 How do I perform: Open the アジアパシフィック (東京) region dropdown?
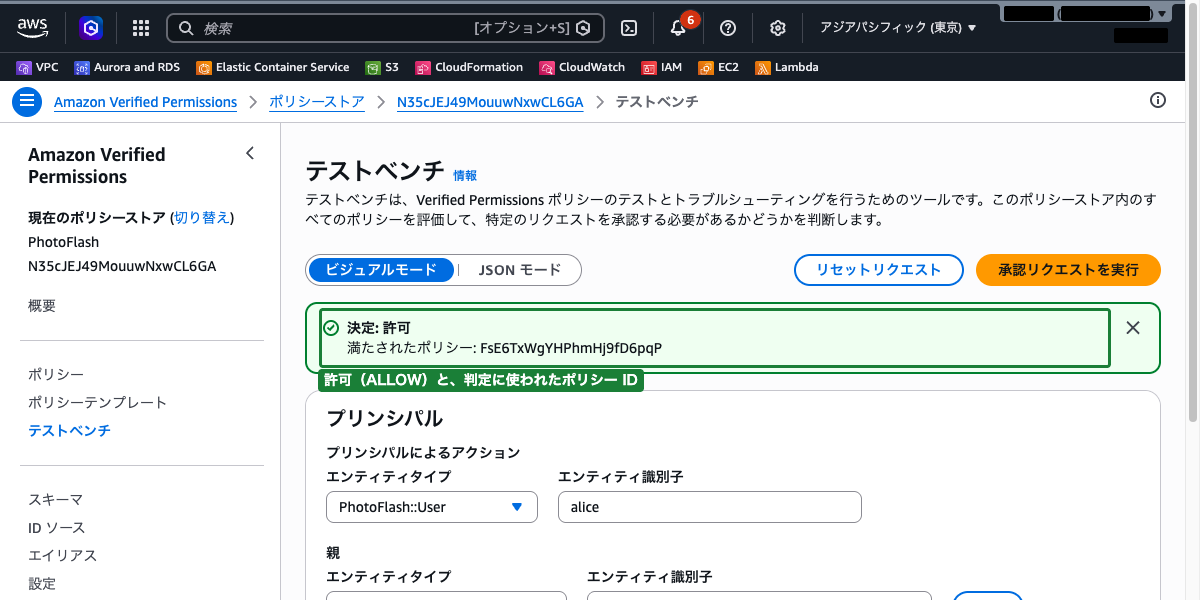pyautogui.click(x=897, y=28)
